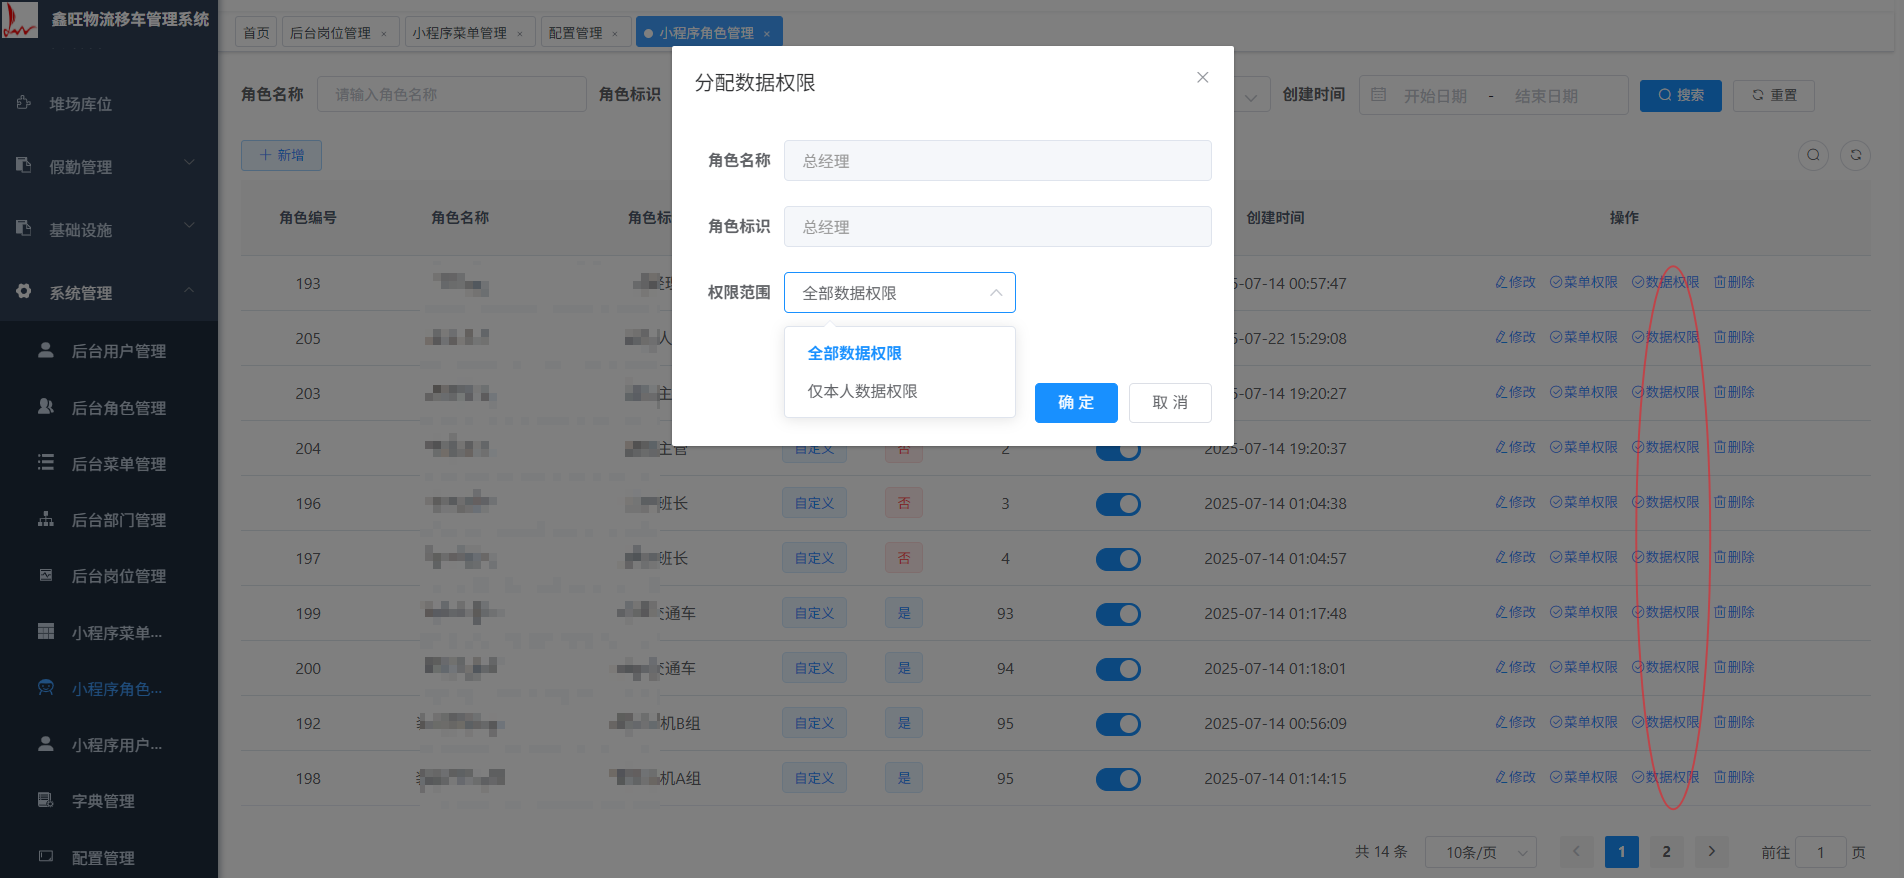Click 修改 for row 196

(1515, 502)
